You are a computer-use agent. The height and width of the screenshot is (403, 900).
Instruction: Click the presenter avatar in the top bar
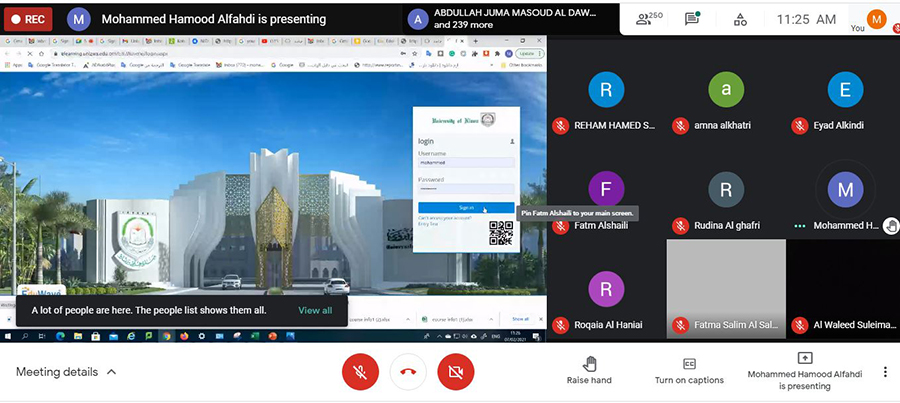(x=79, y=20)
